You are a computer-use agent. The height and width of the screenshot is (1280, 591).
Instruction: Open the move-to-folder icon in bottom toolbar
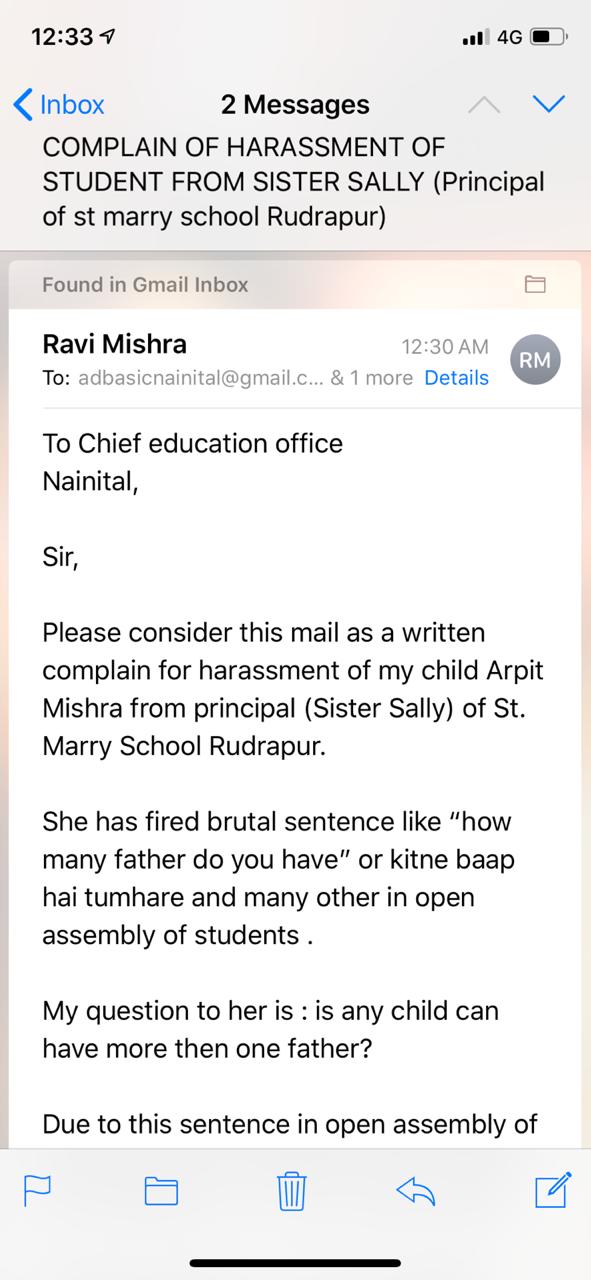[x=161, y=1190]
